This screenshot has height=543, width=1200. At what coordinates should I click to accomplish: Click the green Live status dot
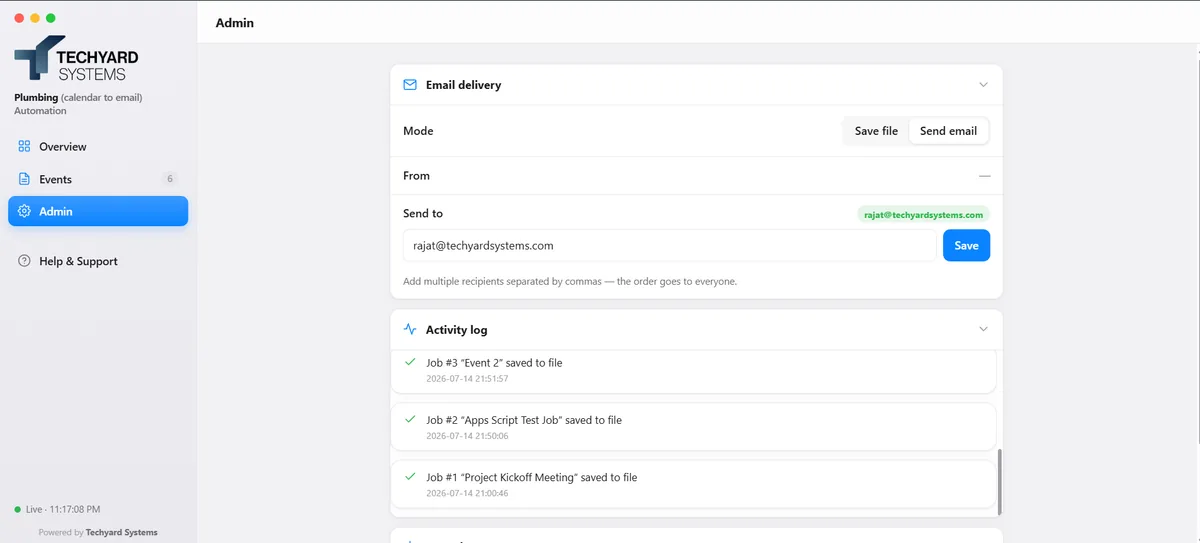coord(18,509)
